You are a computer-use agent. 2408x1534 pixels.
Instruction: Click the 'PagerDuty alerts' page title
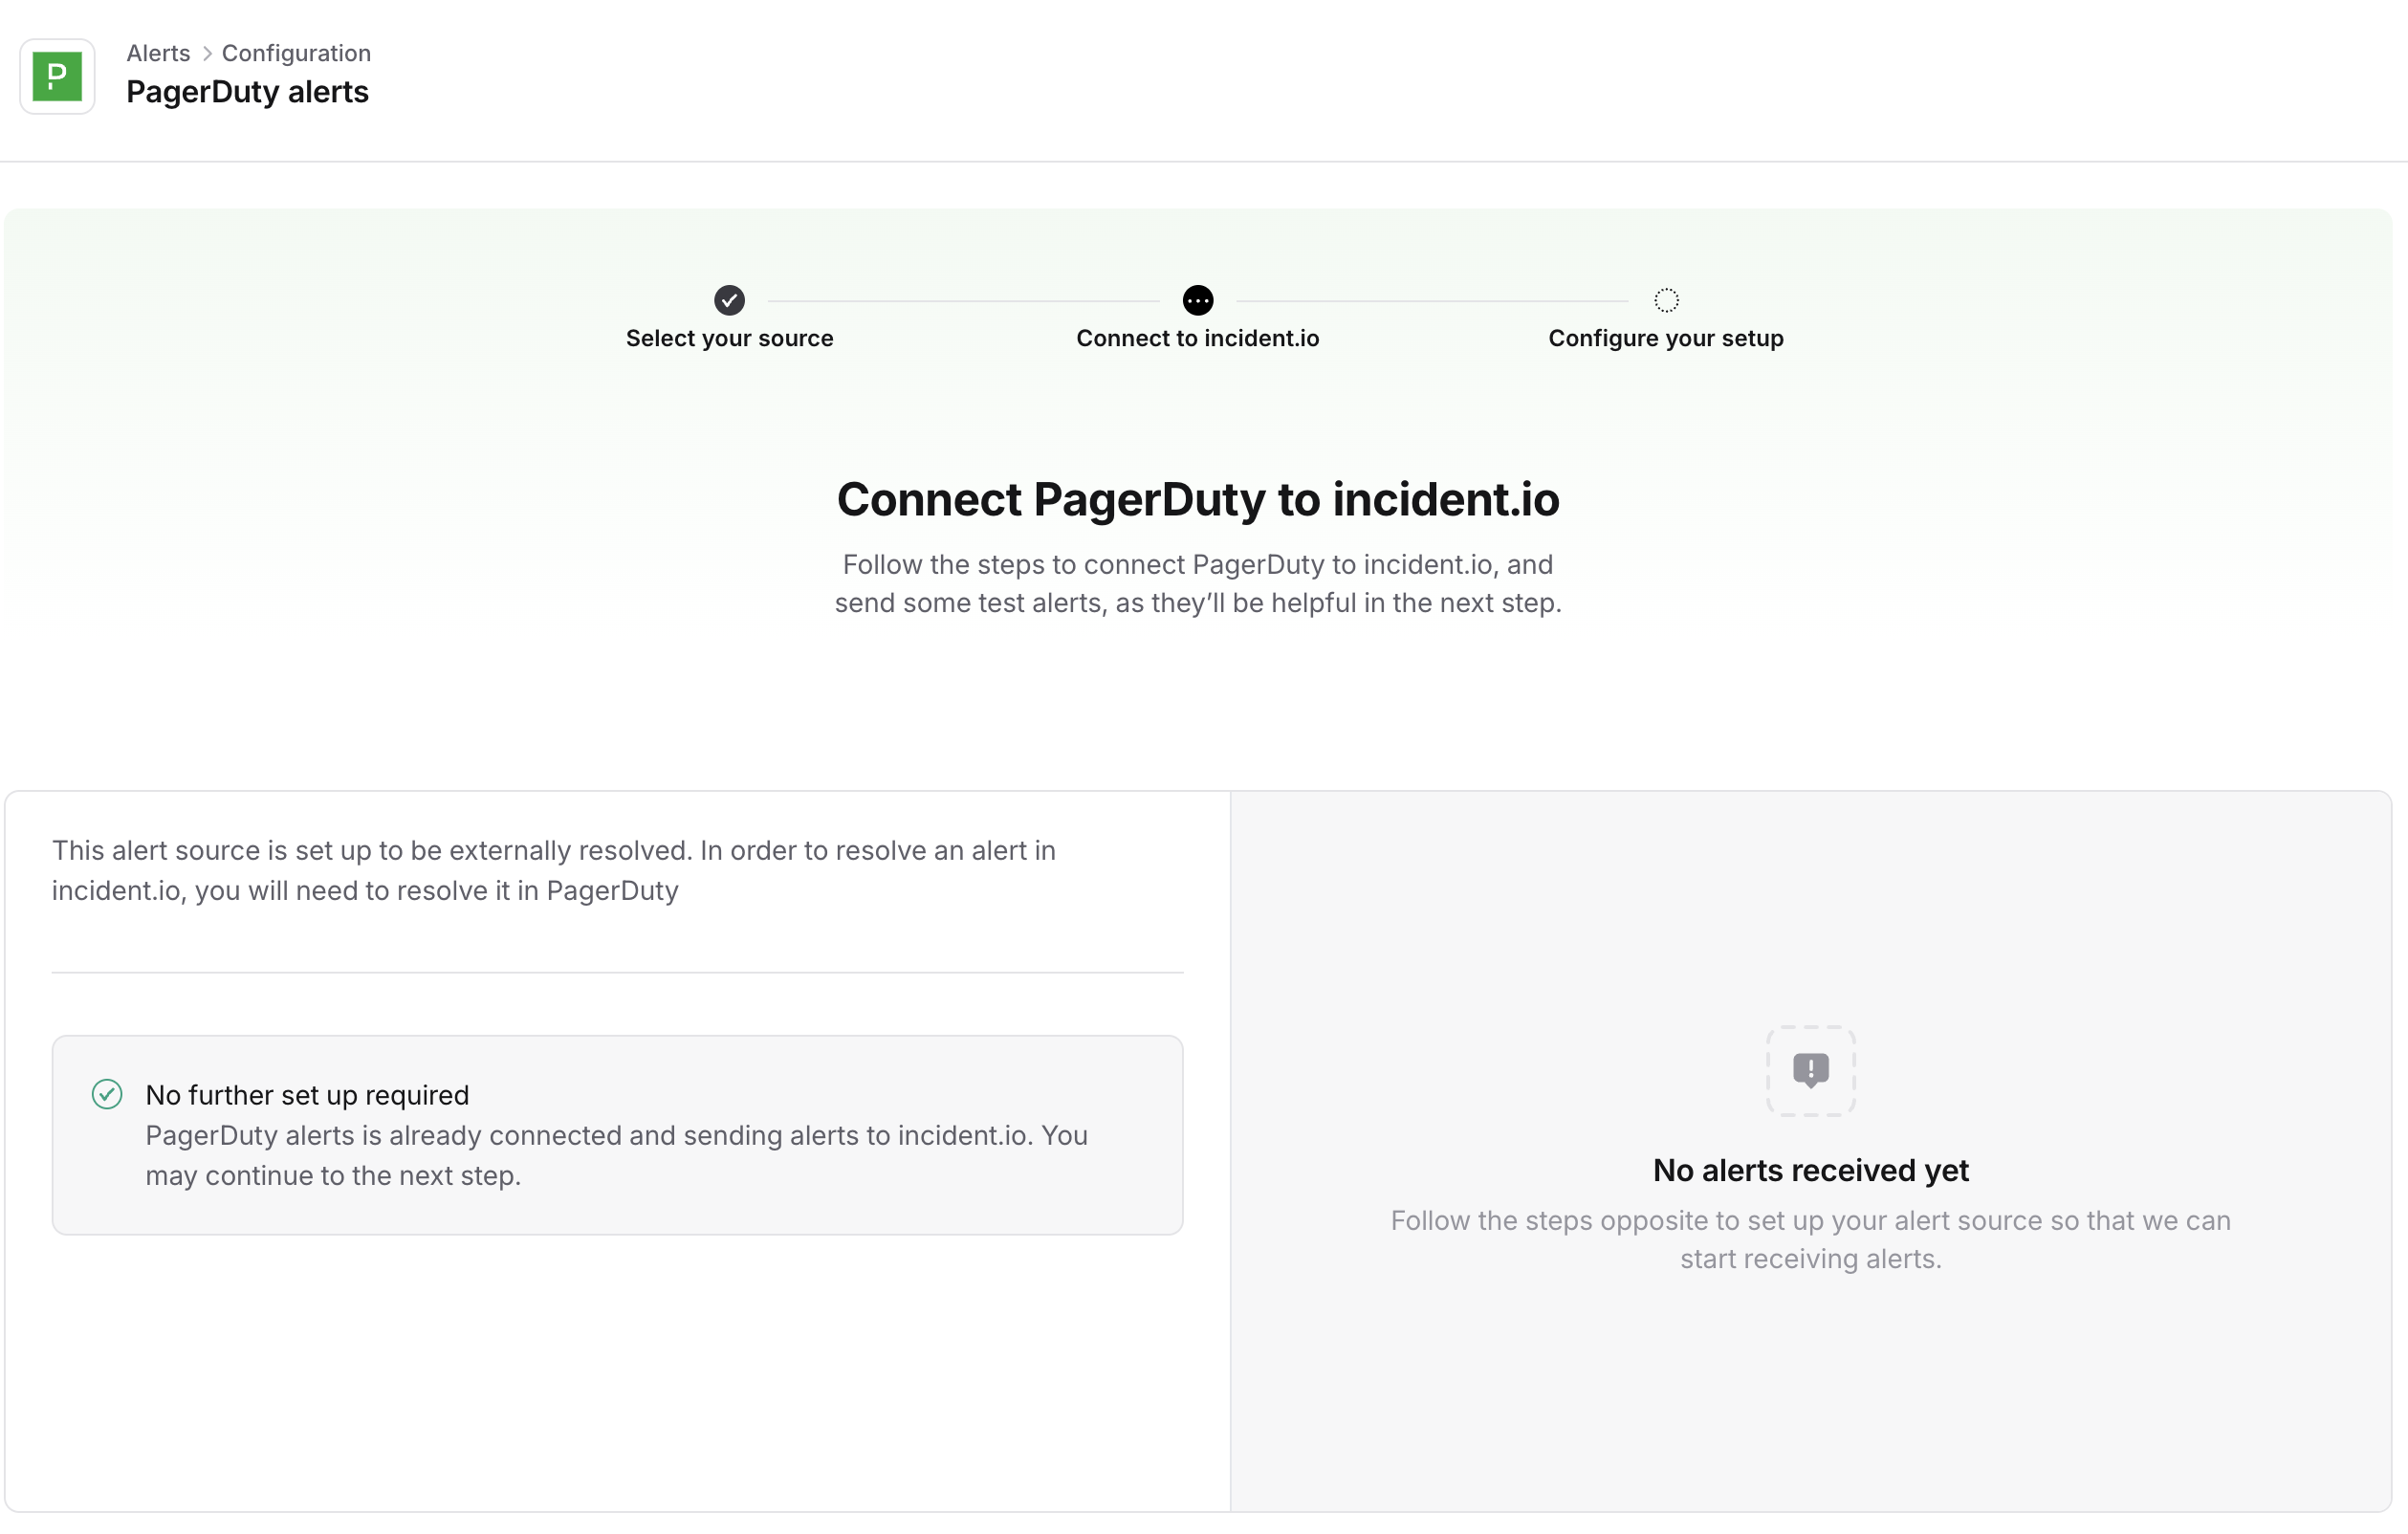click(x=247, y=92)
